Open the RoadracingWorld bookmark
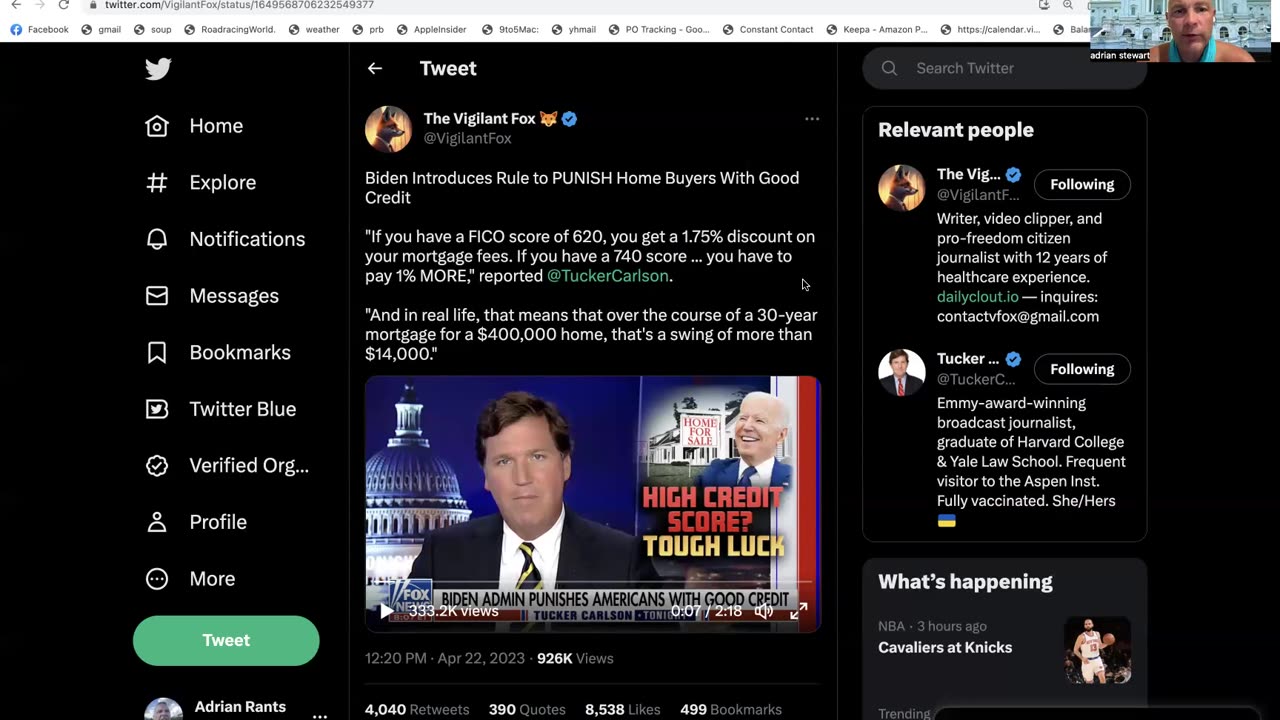 pos(229,30)
